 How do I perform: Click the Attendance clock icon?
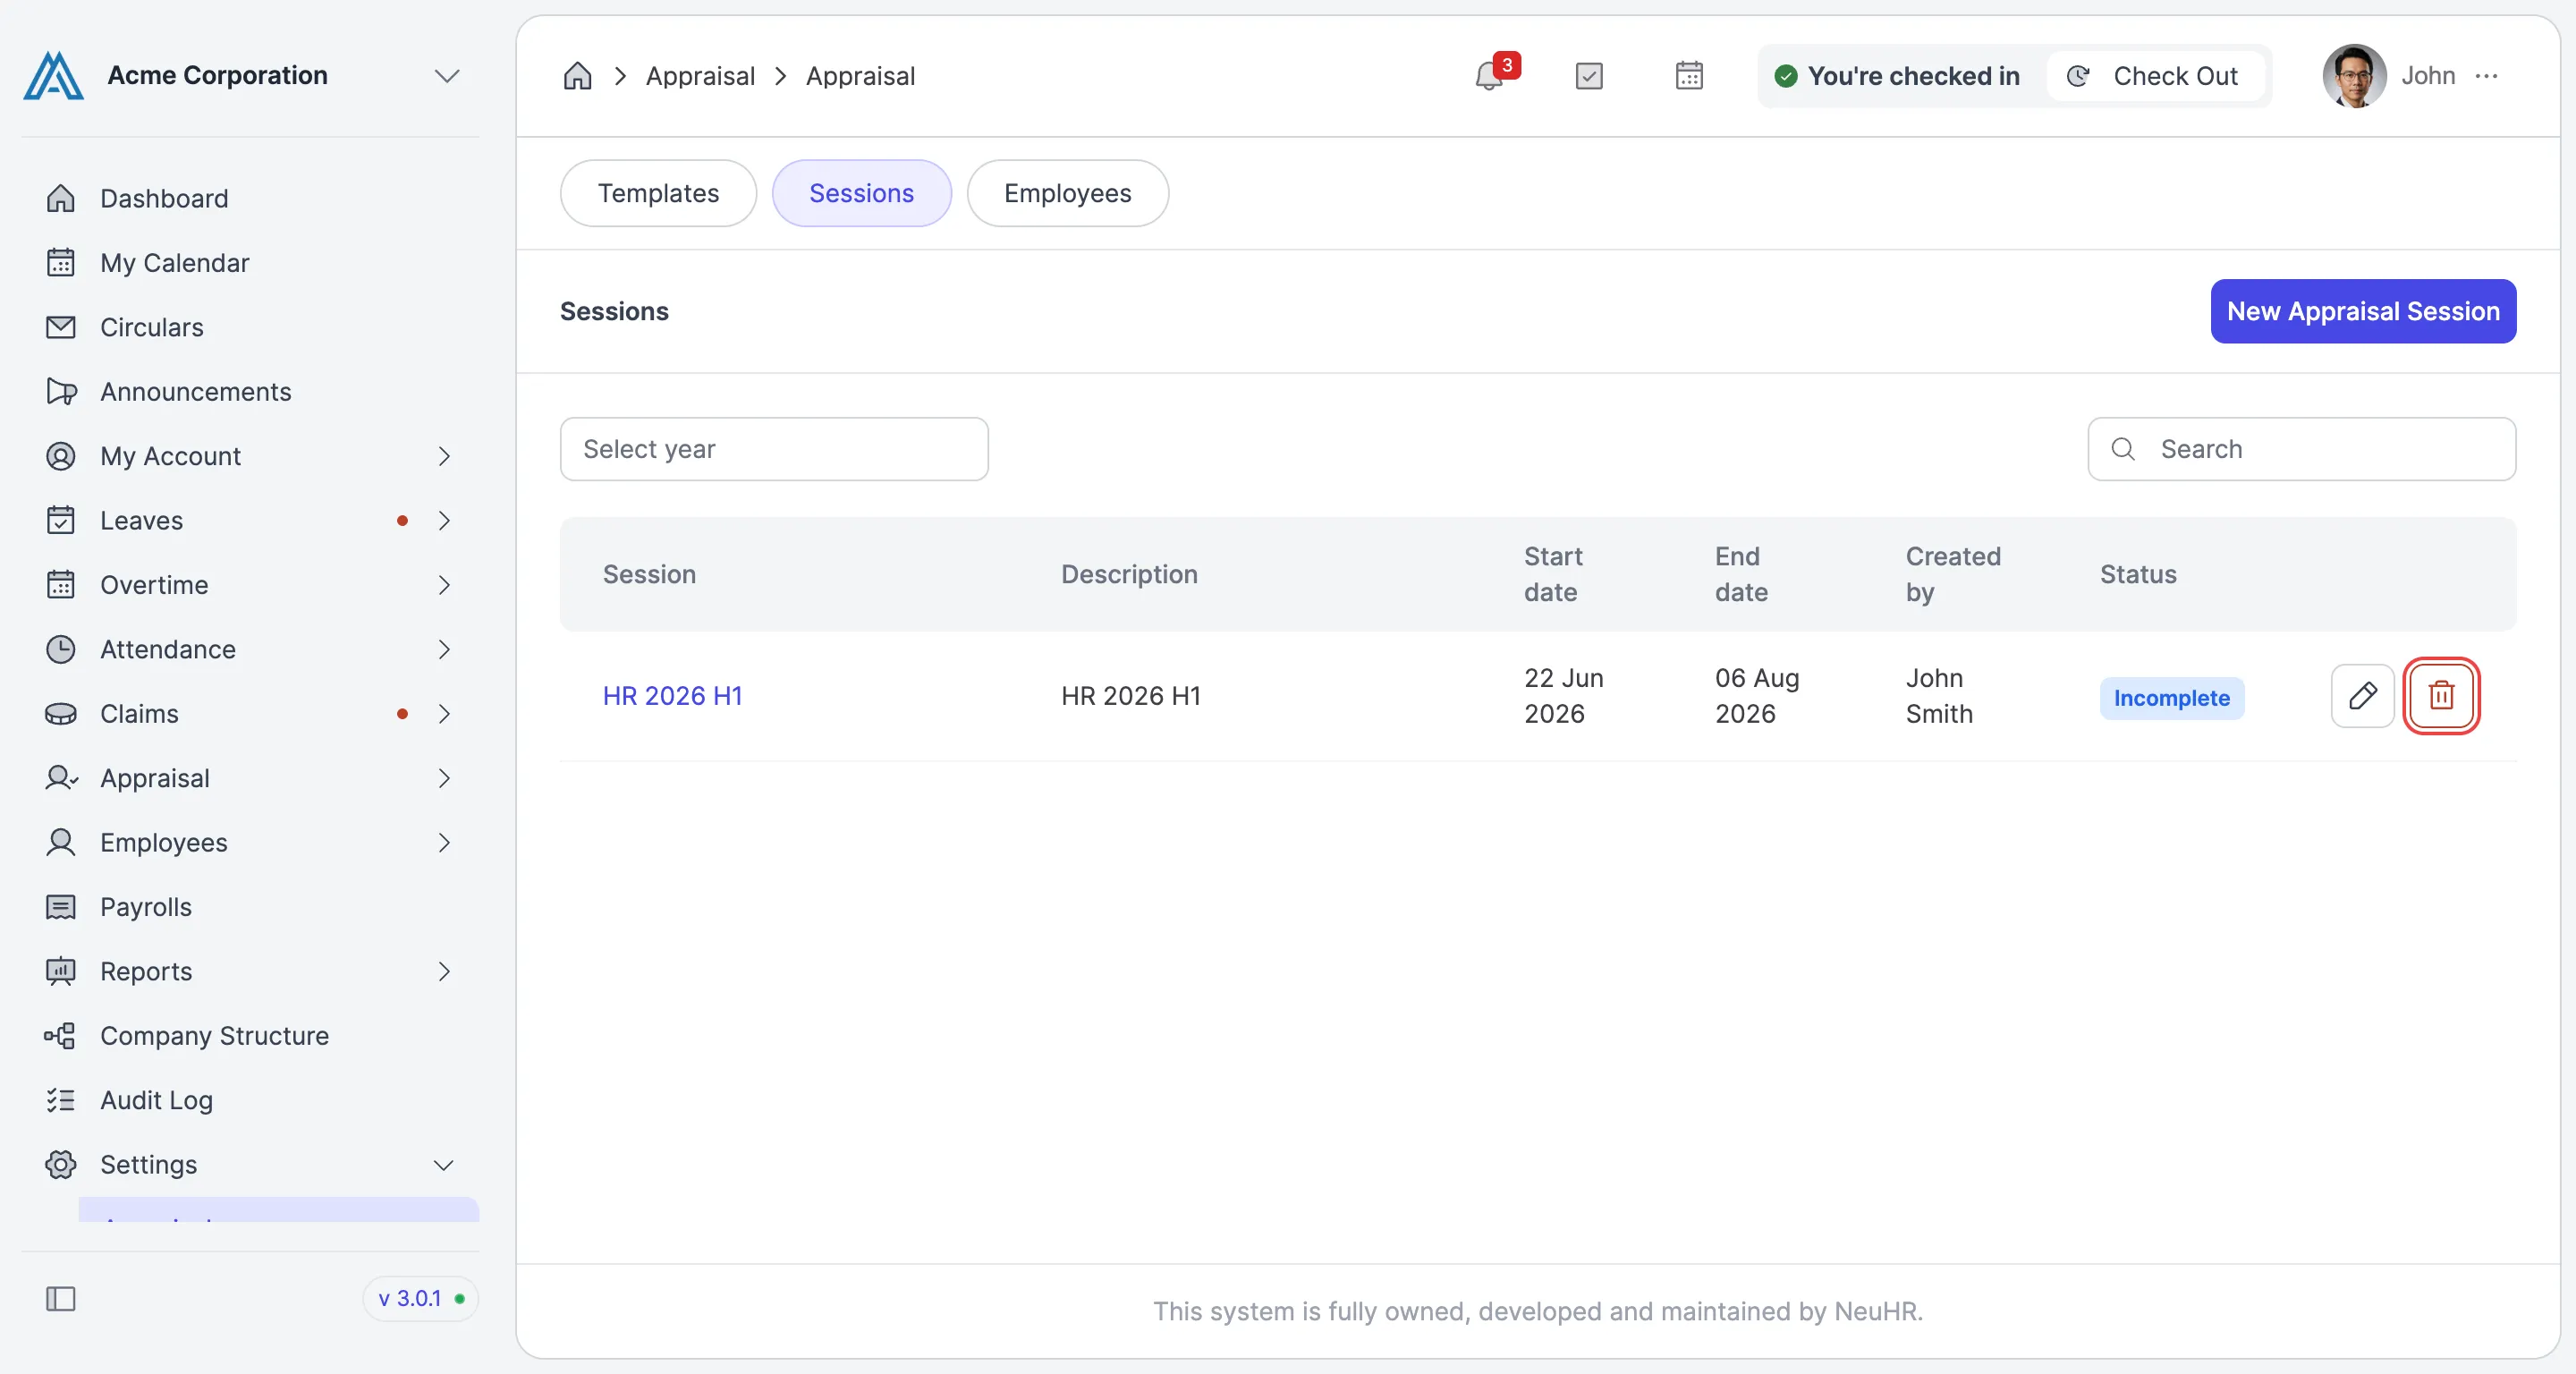click(61, 649)
